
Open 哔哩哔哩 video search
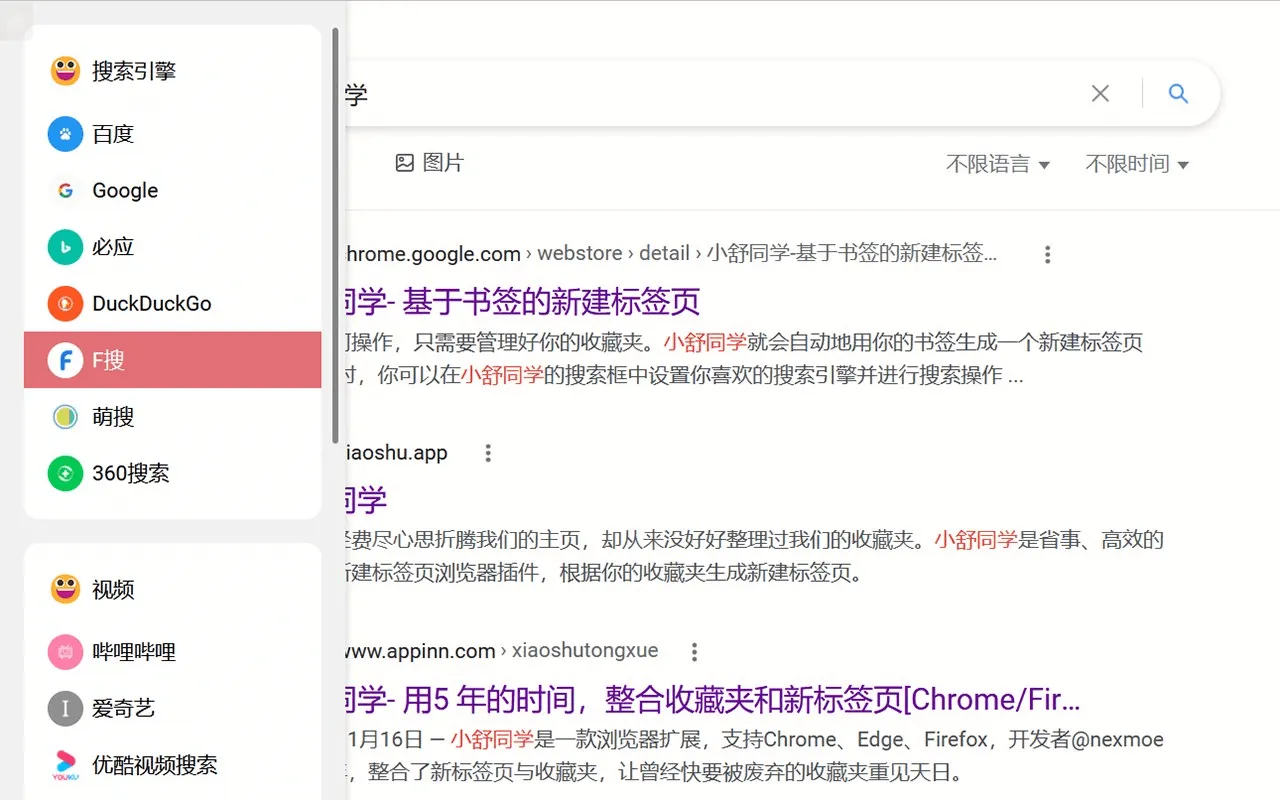(x=64, y=651)
